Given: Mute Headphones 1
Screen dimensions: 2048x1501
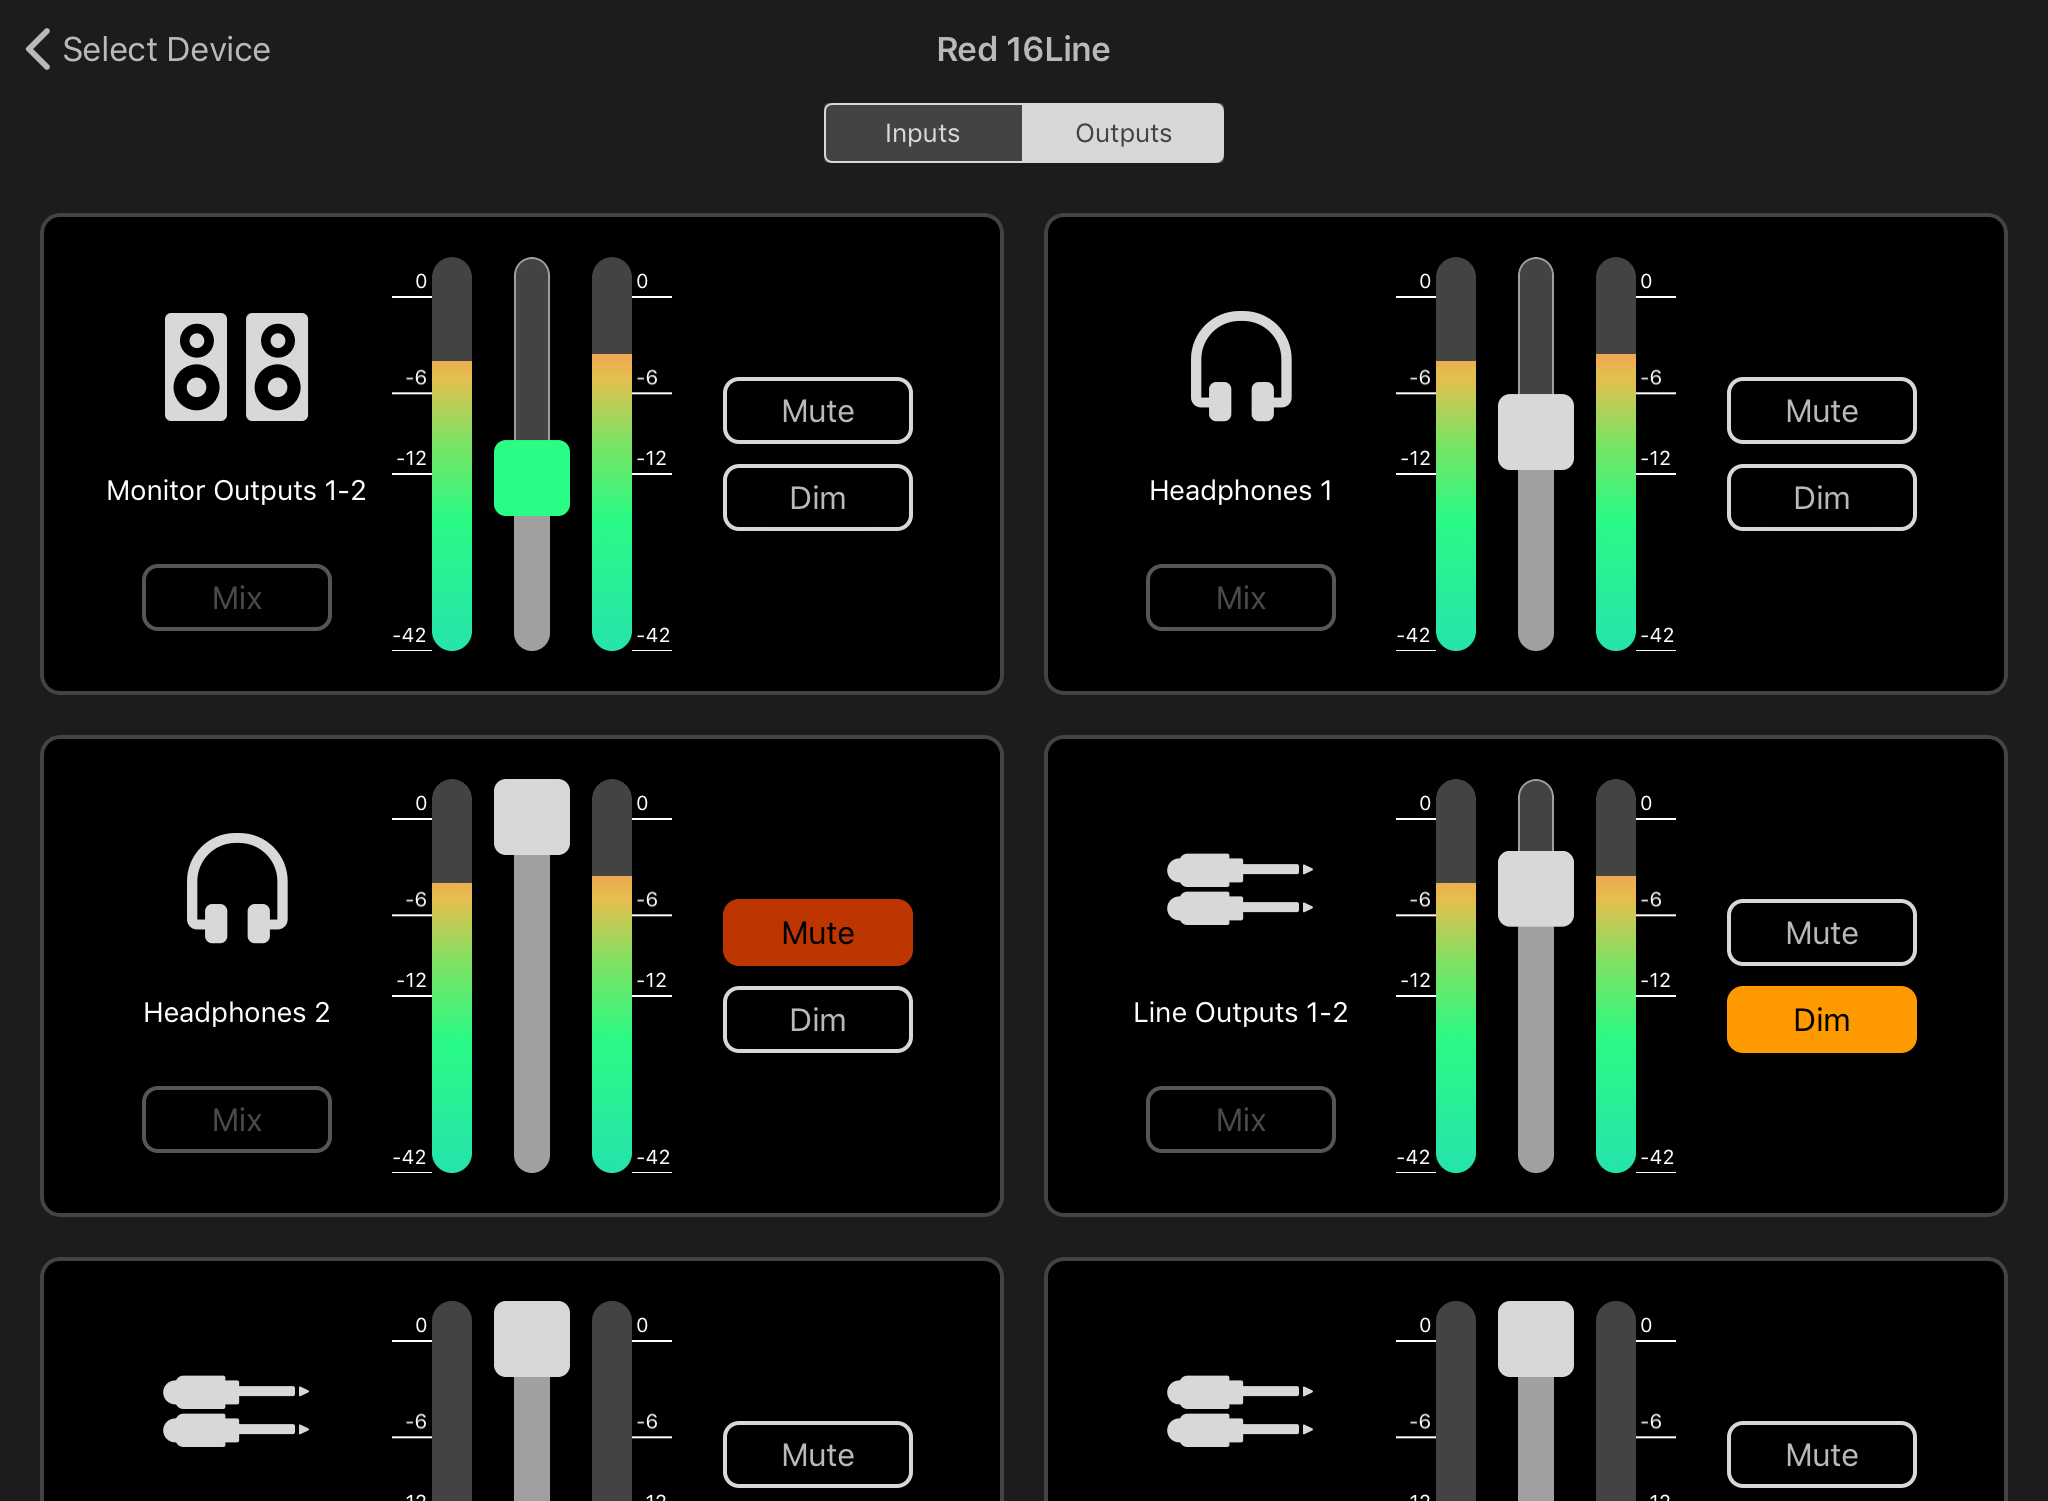Looking at the screenshot, I should coord(1822,410).
